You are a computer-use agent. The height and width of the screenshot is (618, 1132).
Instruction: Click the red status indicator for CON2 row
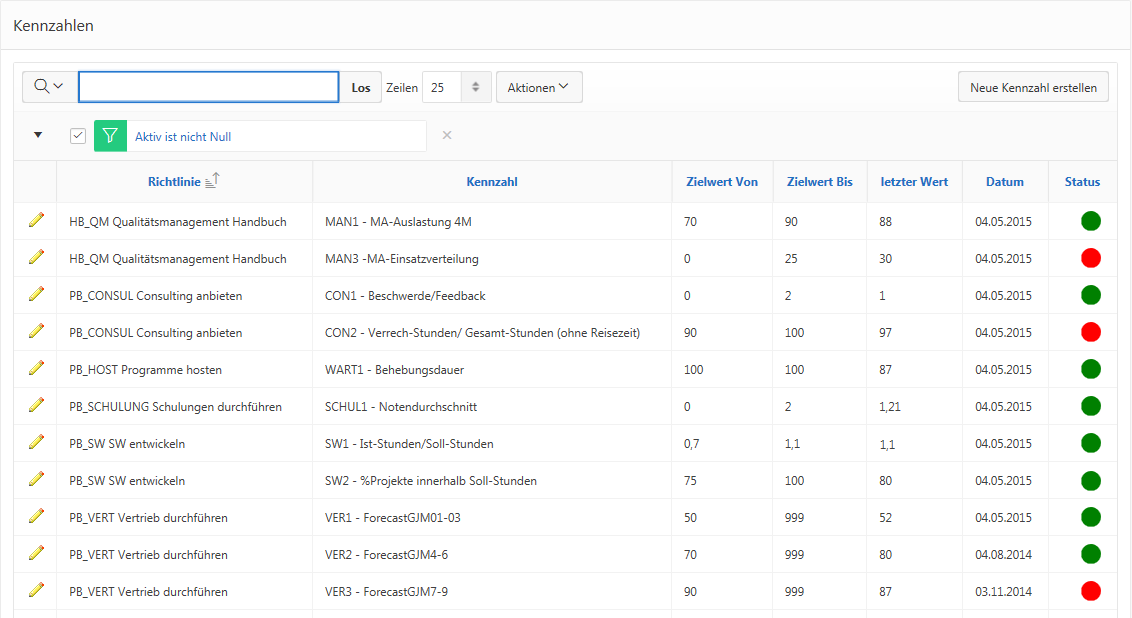click(1090, 331)
